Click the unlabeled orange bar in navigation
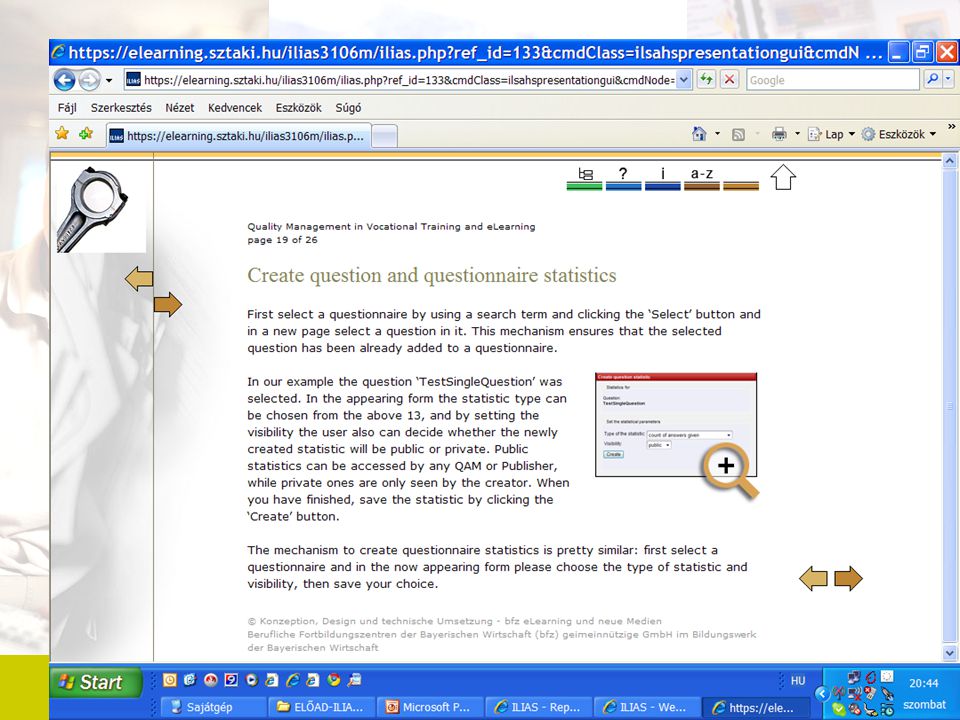The height and width of the screenshot is (720, 960). coord(741,186)
